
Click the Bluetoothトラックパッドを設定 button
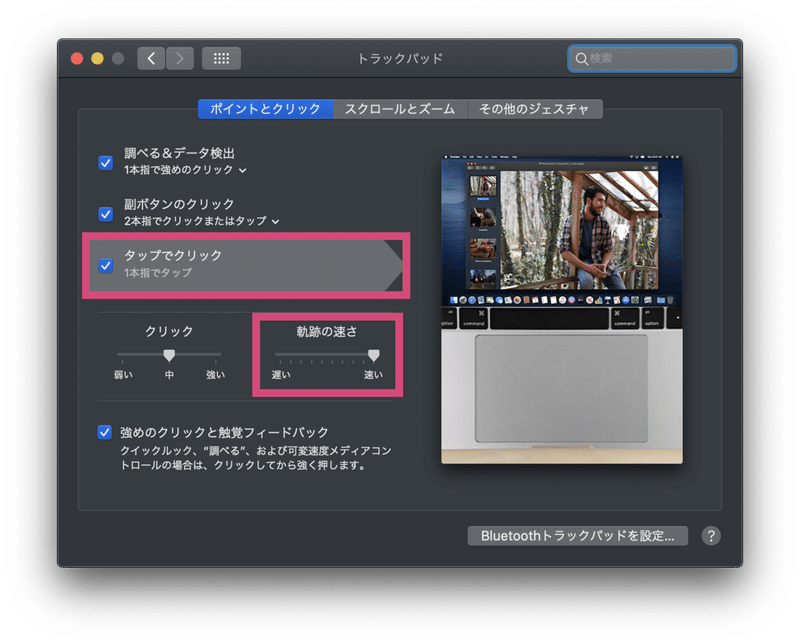(578, 533)
